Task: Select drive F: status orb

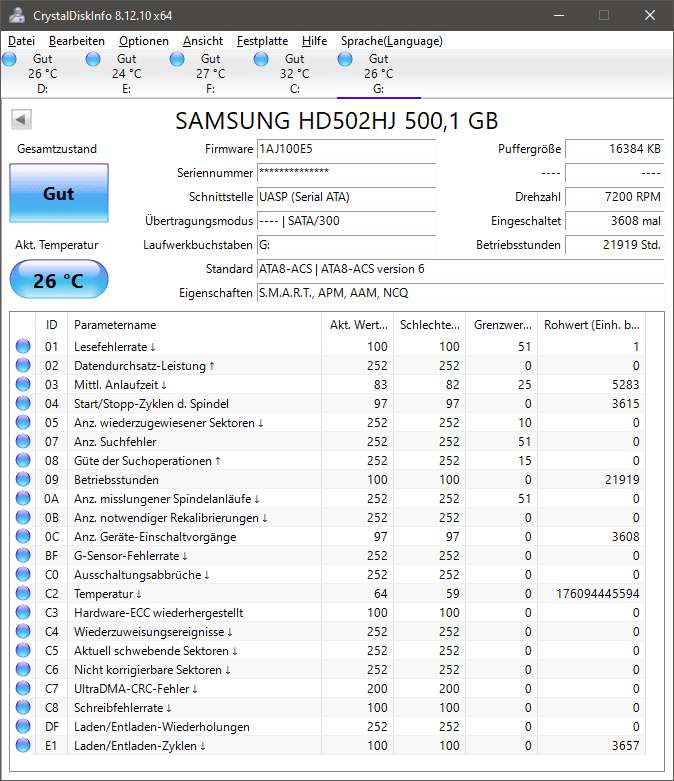Action: 177,59
